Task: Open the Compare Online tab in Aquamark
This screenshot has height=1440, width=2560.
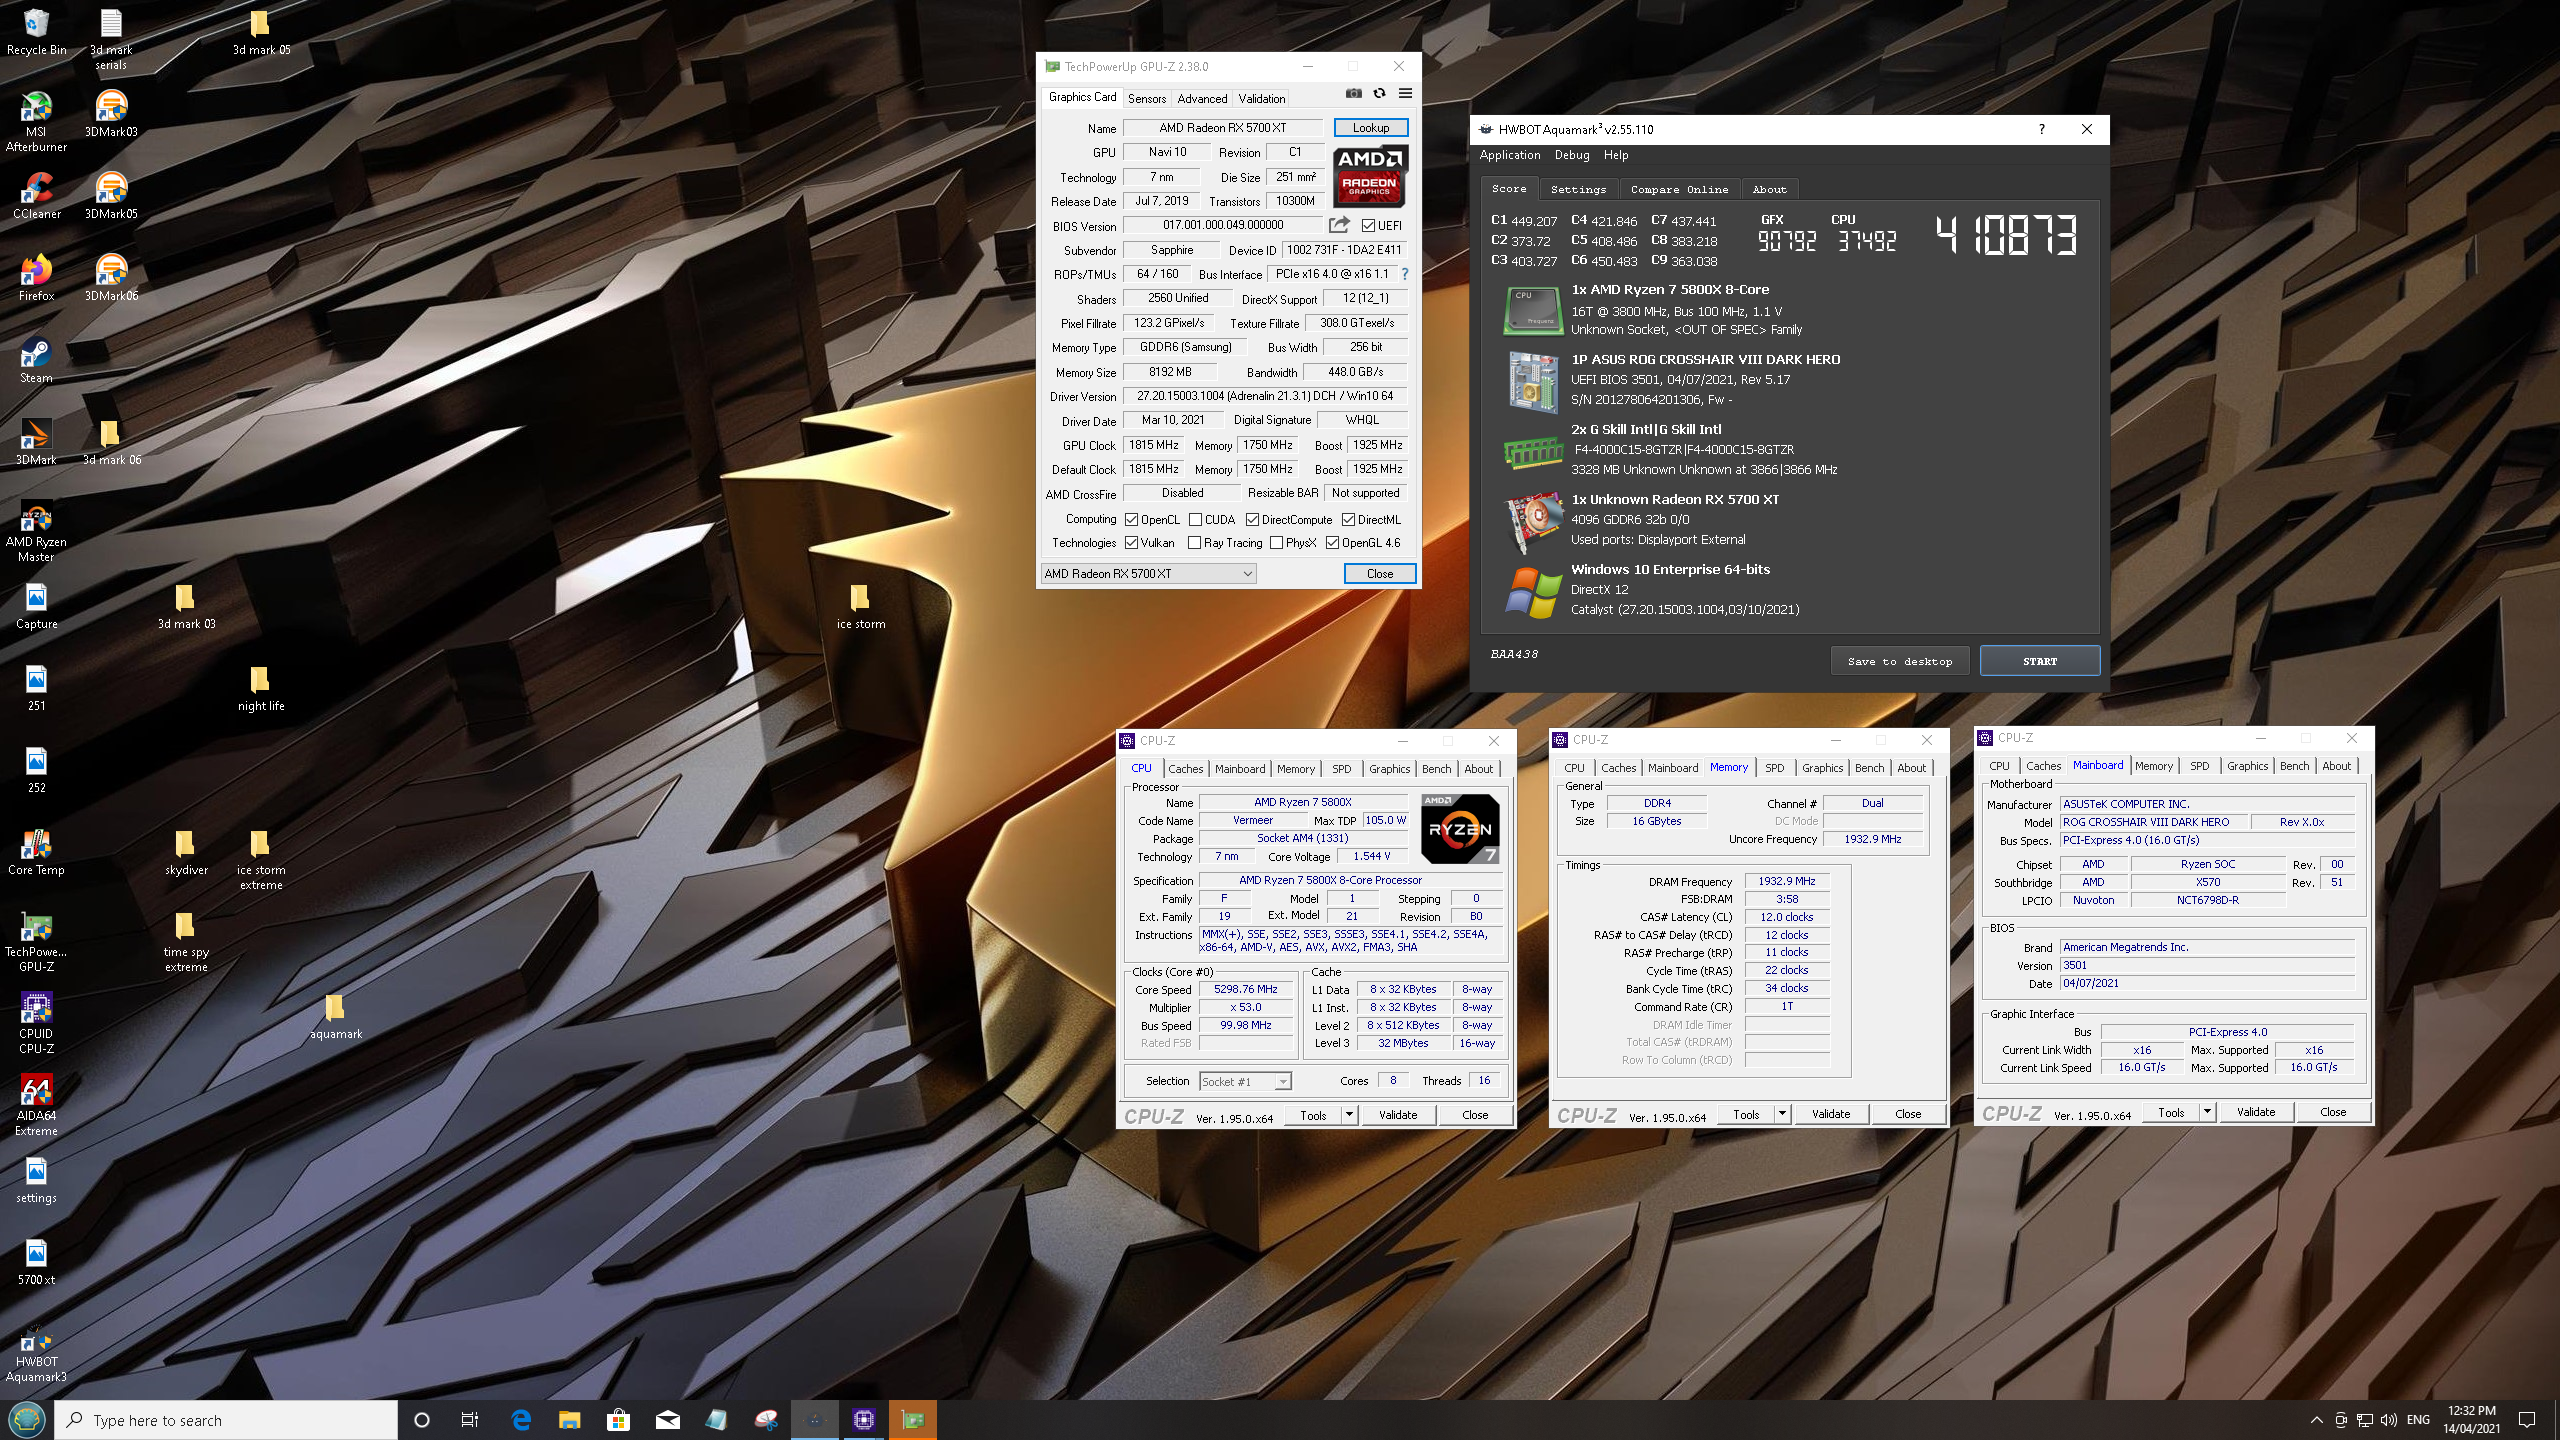Action: click(1679, 189)
